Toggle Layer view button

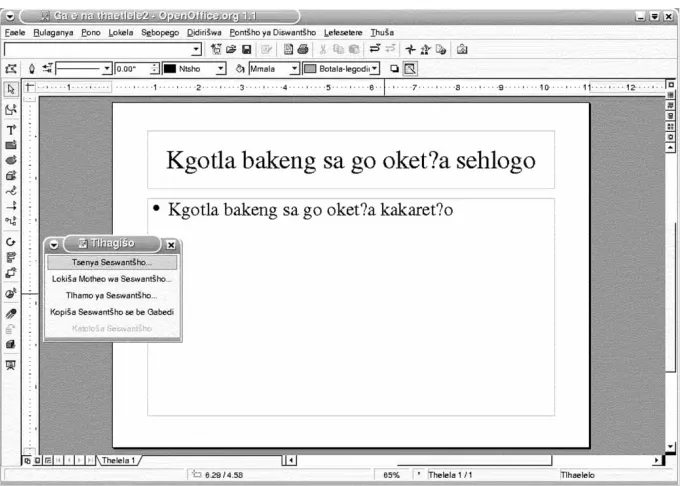point(48,460)
